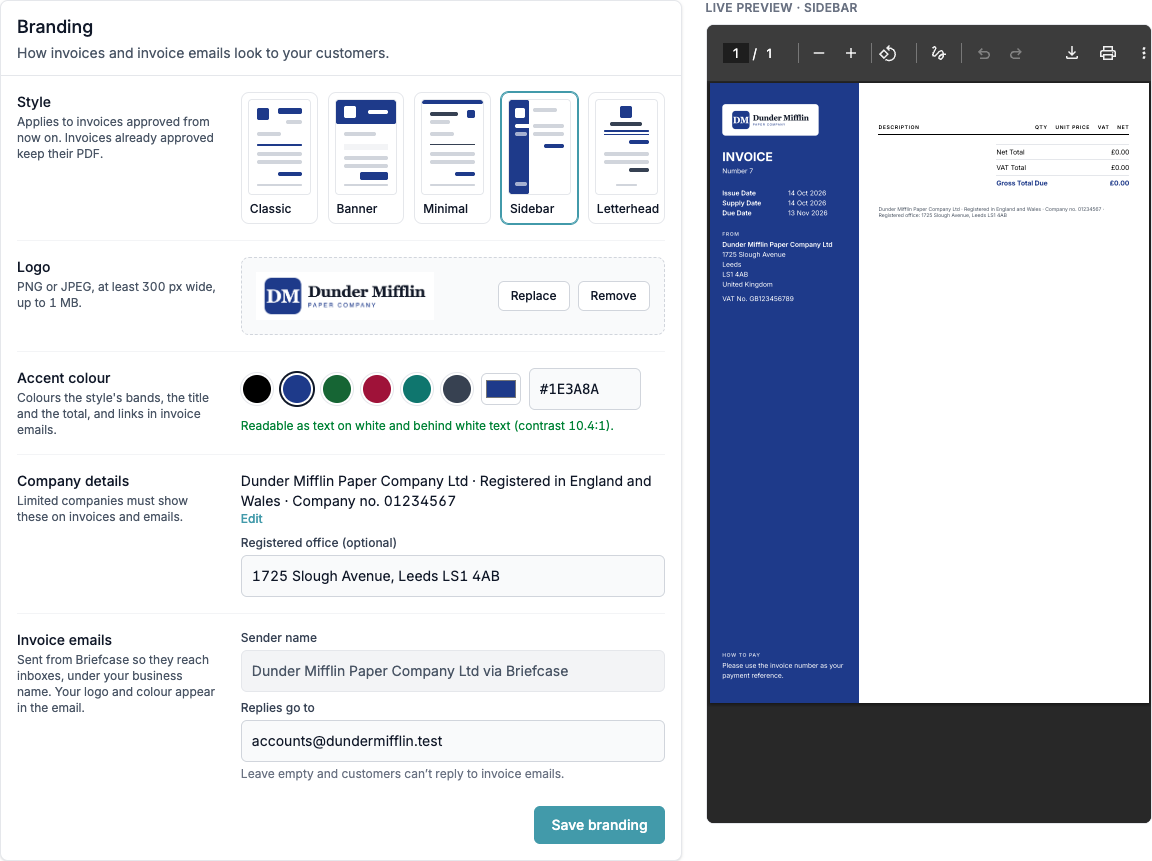Click the INVOICE title in the preview
This screenshot has height=861, width=1152.
[x=747, y=157]
